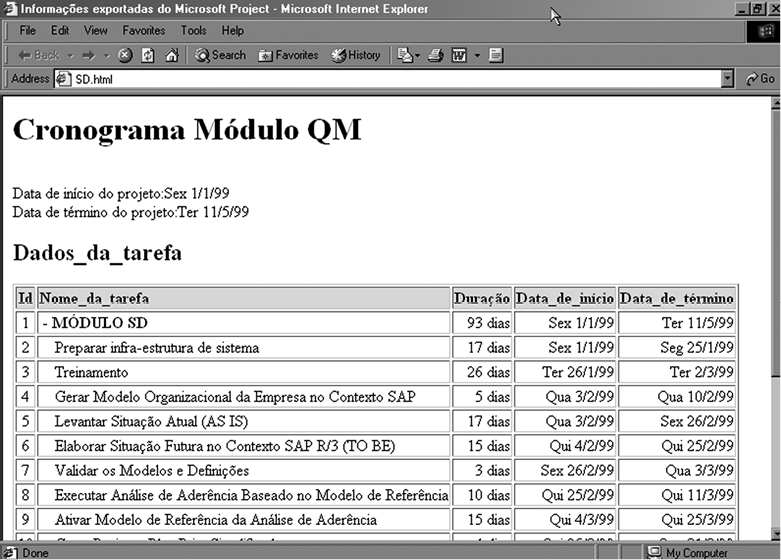Stop page loading with Stop icon

(x=125, y=55)
